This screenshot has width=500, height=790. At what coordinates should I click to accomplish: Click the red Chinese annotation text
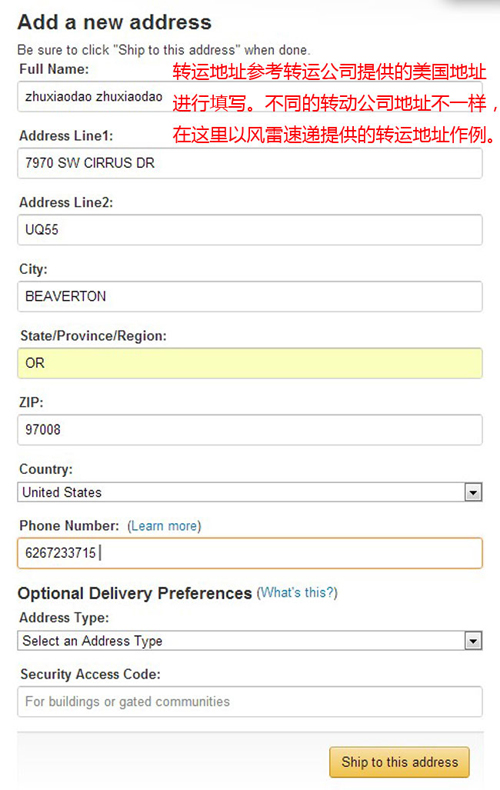click(335, 103)
